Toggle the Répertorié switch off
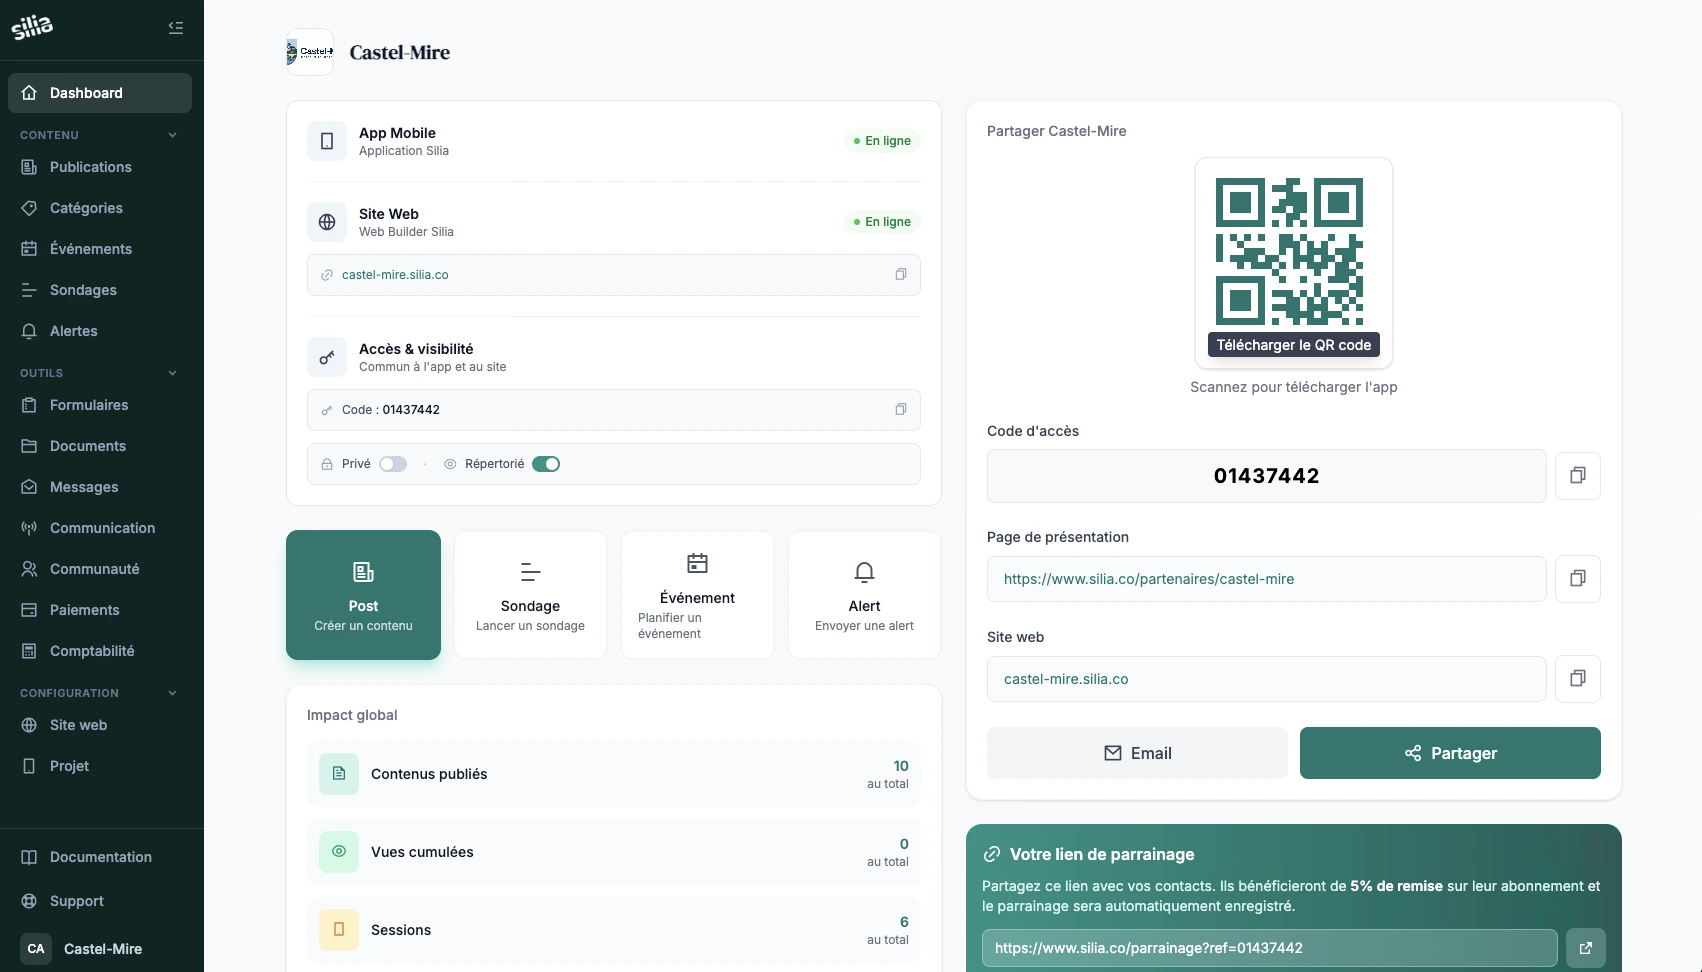1702x972 pixels. pos(546,464)
